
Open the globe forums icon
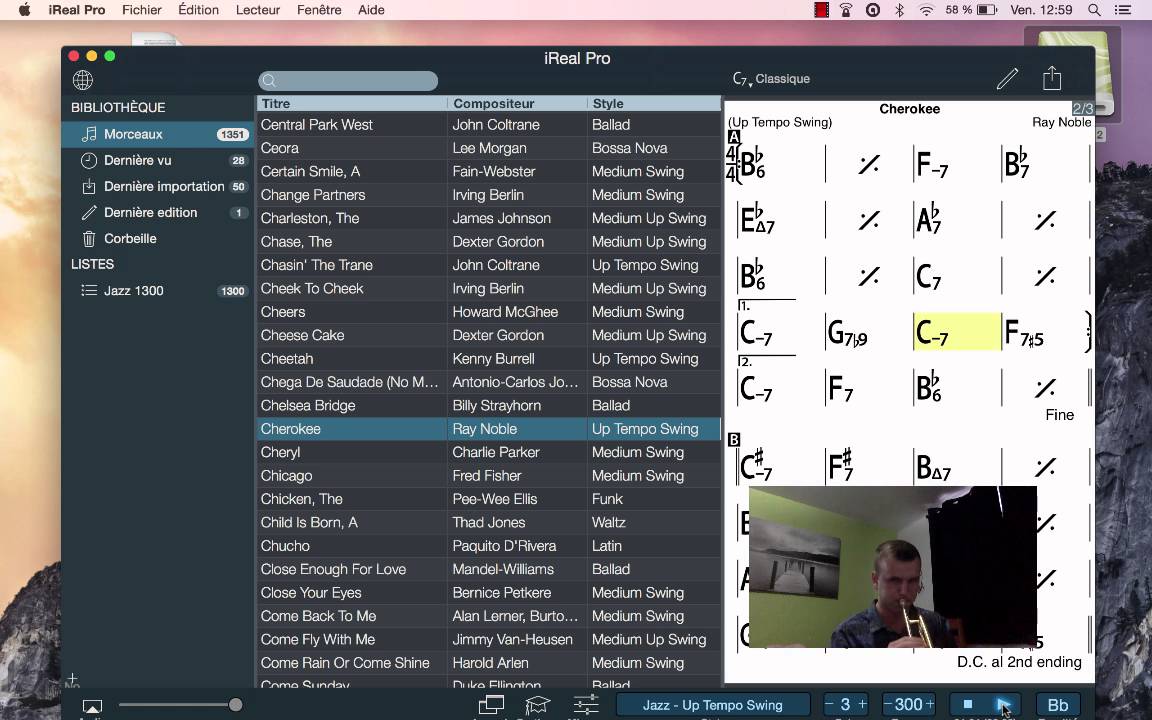click(83, 79)
